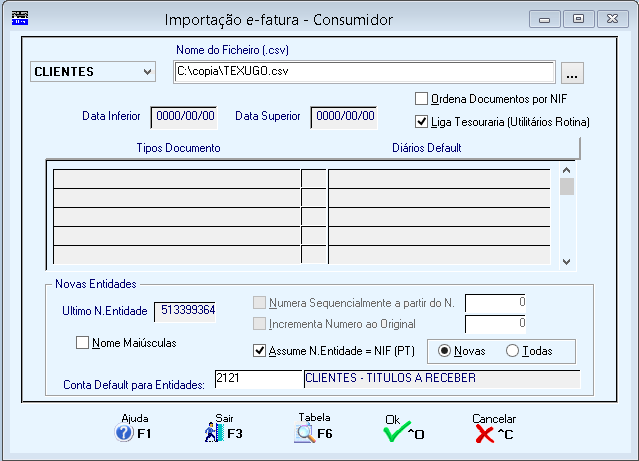Open the file browse button with ellipsis

(x=572, y=73)
